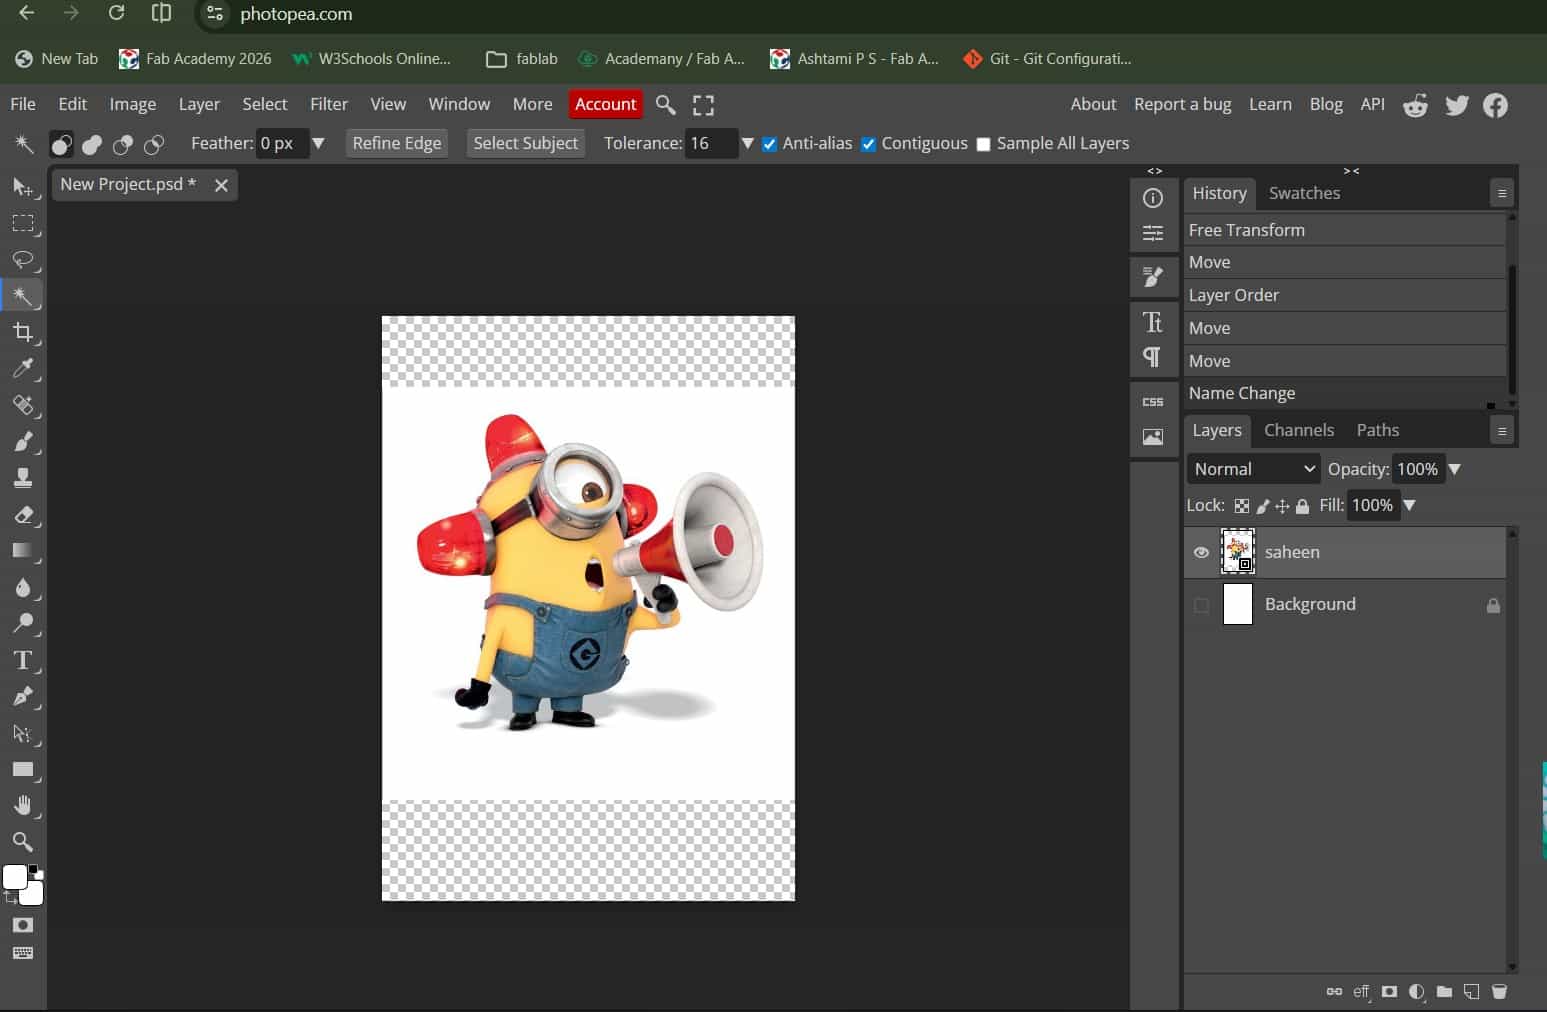Open the Normal blend mode dropdown
1547x1012 pixels.
coord(1253,469)
